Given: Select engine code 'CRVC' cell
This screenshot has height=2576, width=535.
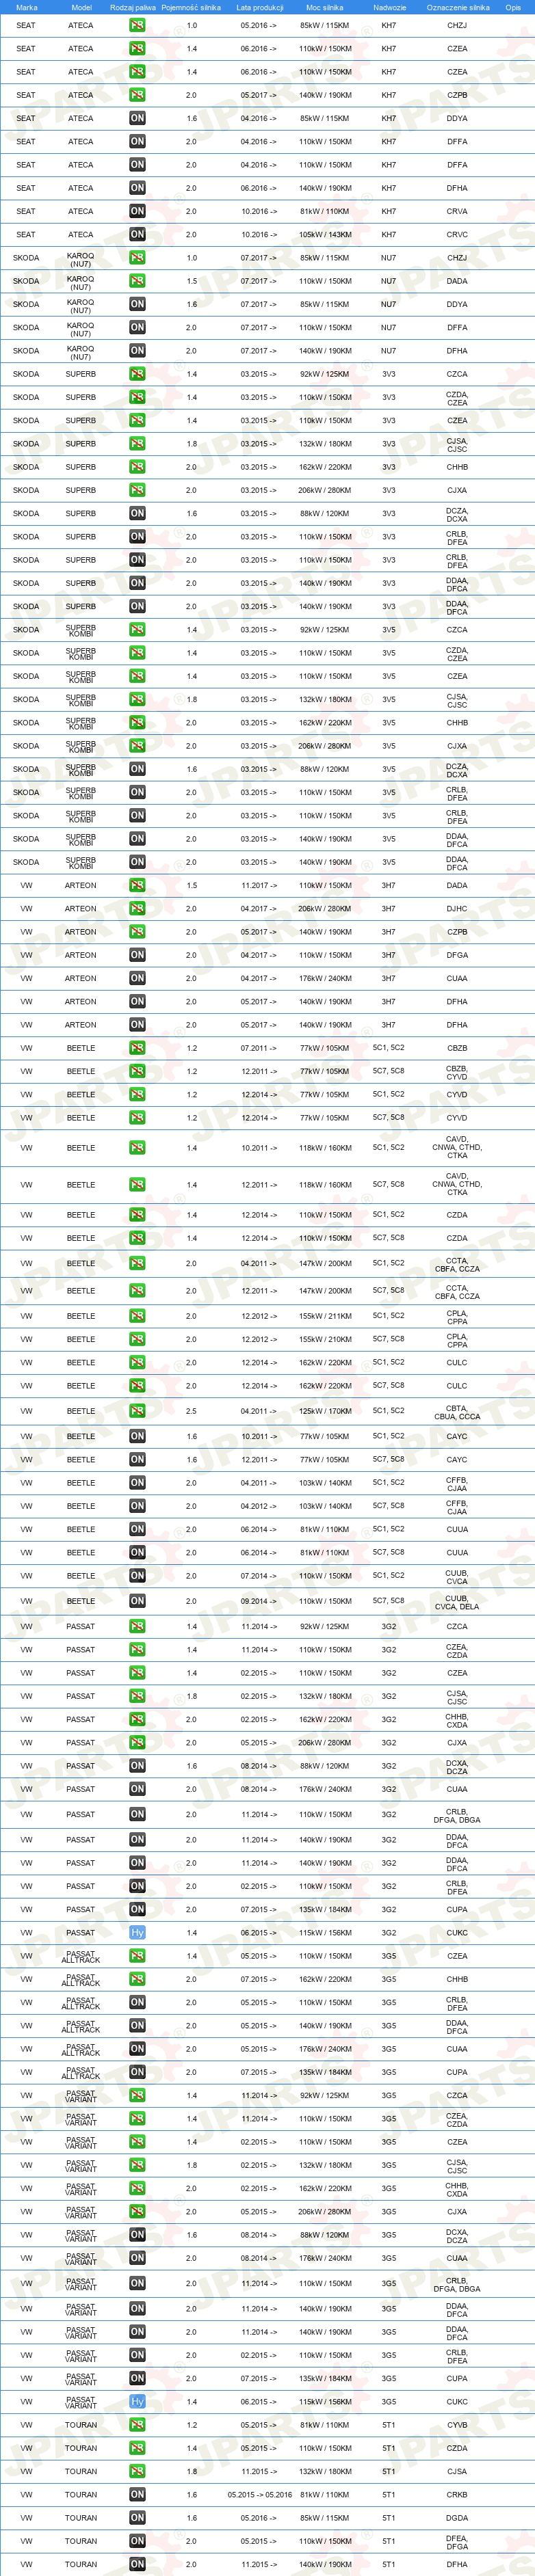Looking at the screenshot, I should tap(457, 235).
